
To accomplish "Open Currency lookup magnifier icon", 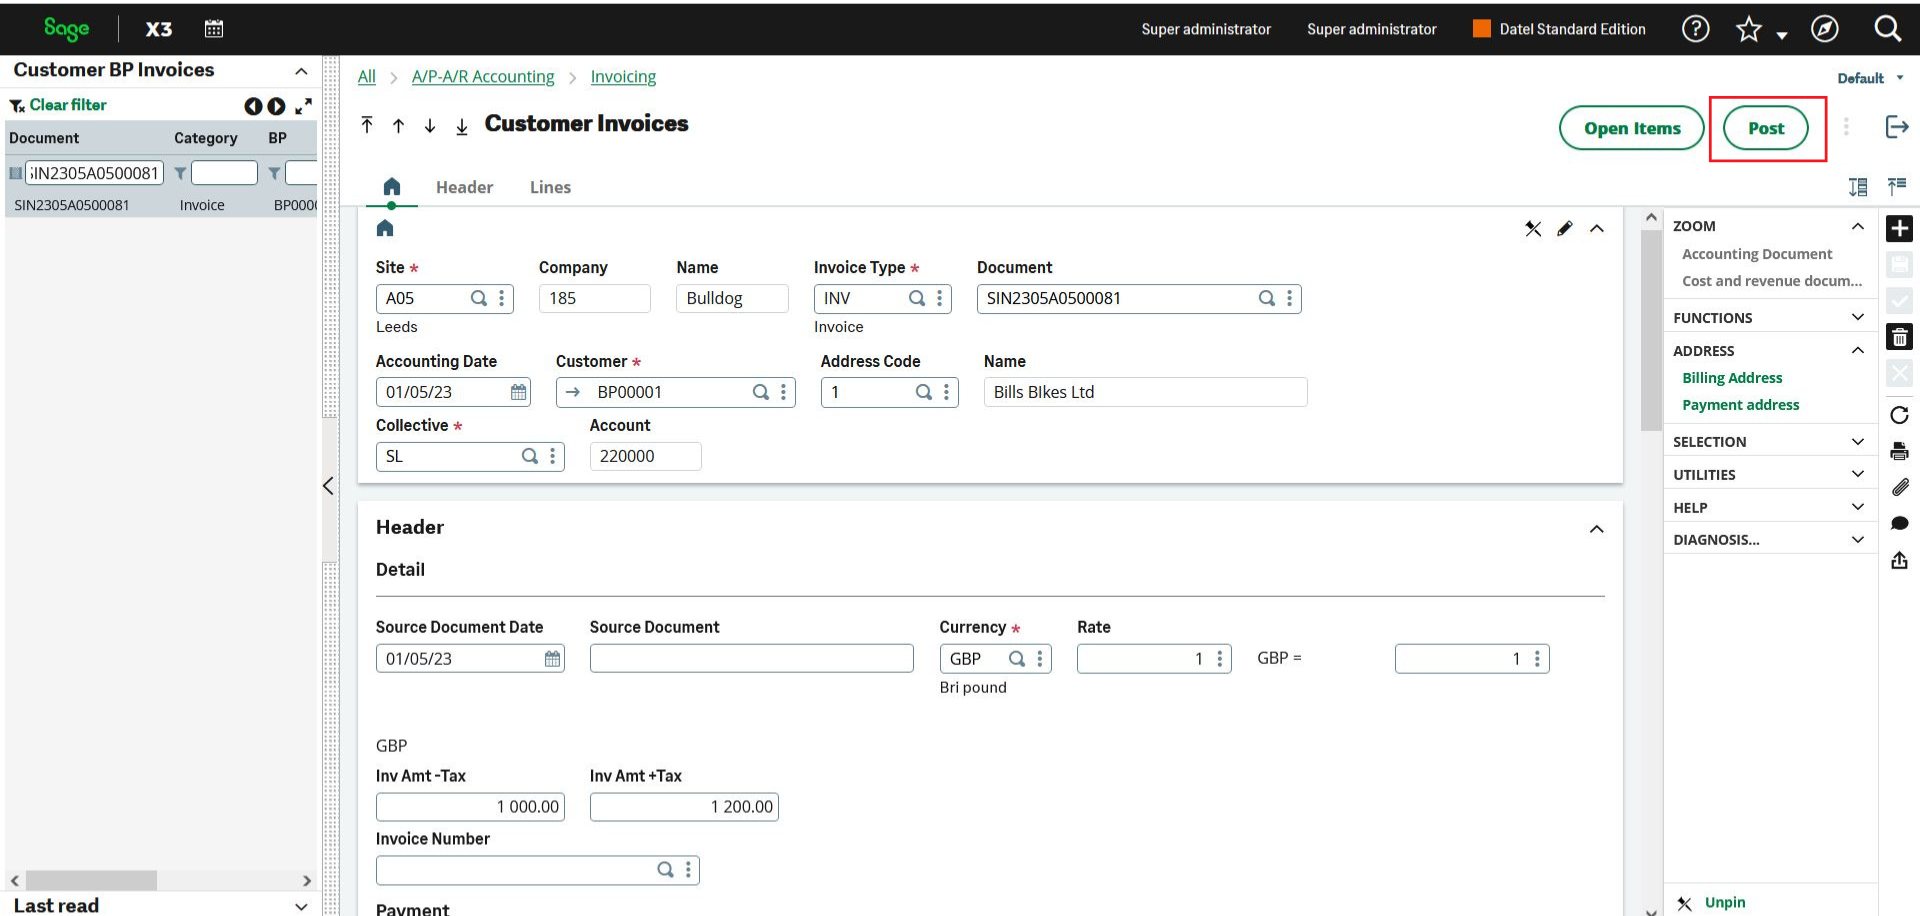I will pyautogui.click(x=1017, y=658).
